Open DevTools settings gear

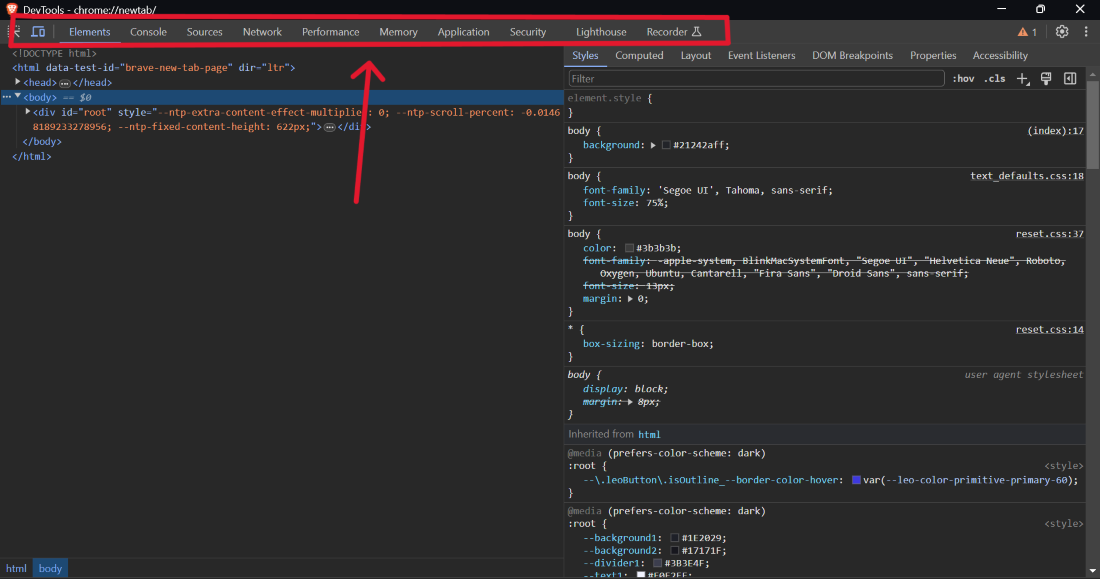coord(1062,32)
